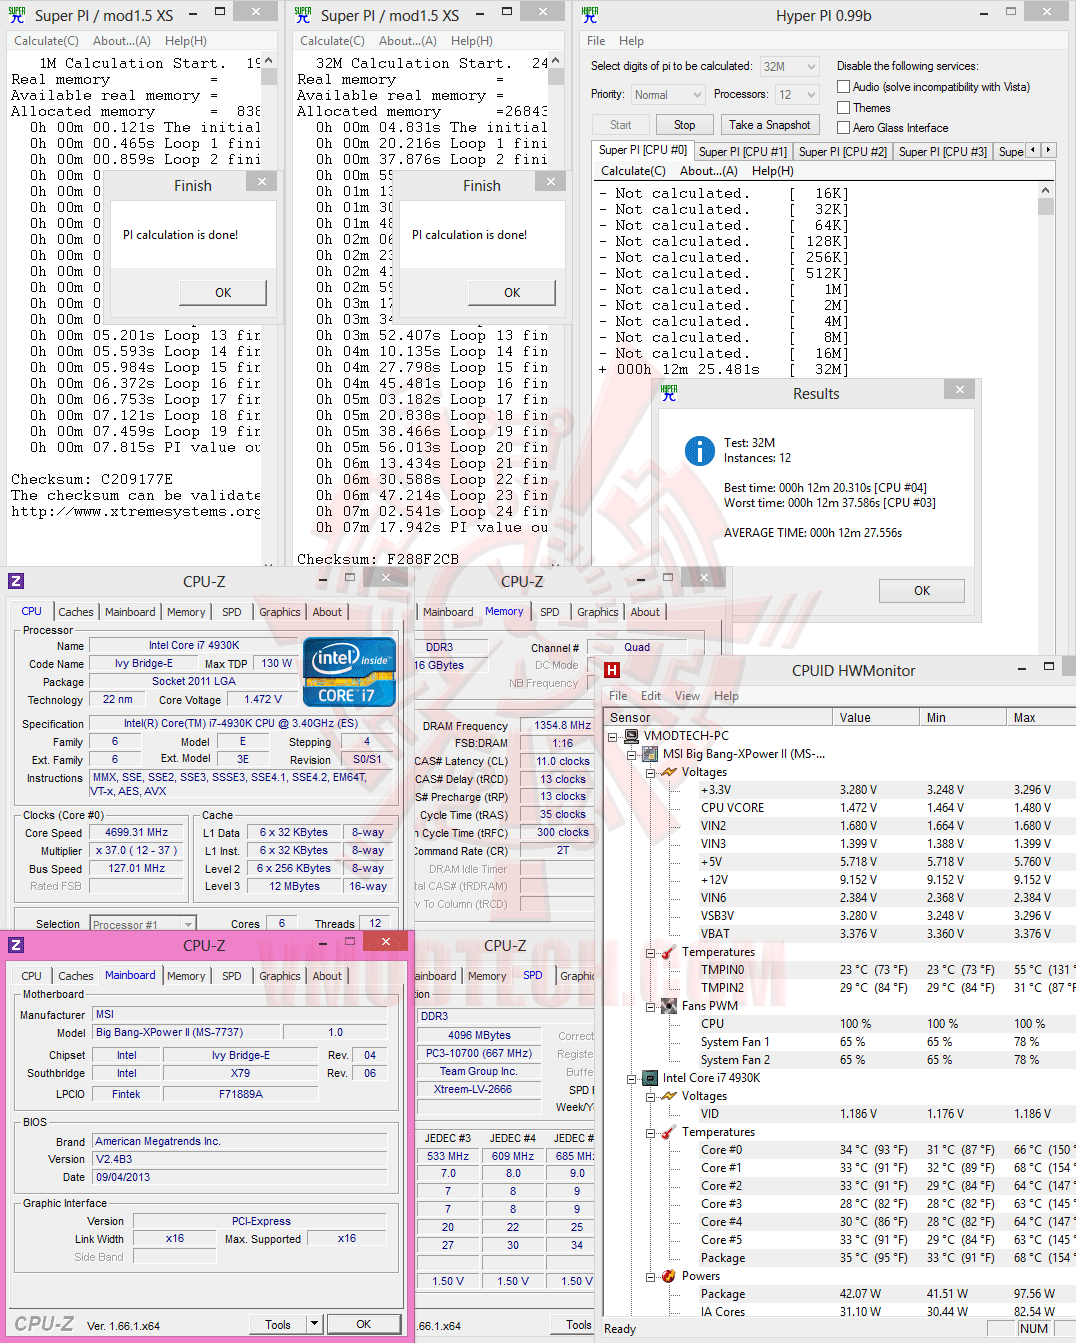Collapse Temperatures under Intel Core i7 4930K

650,1132
